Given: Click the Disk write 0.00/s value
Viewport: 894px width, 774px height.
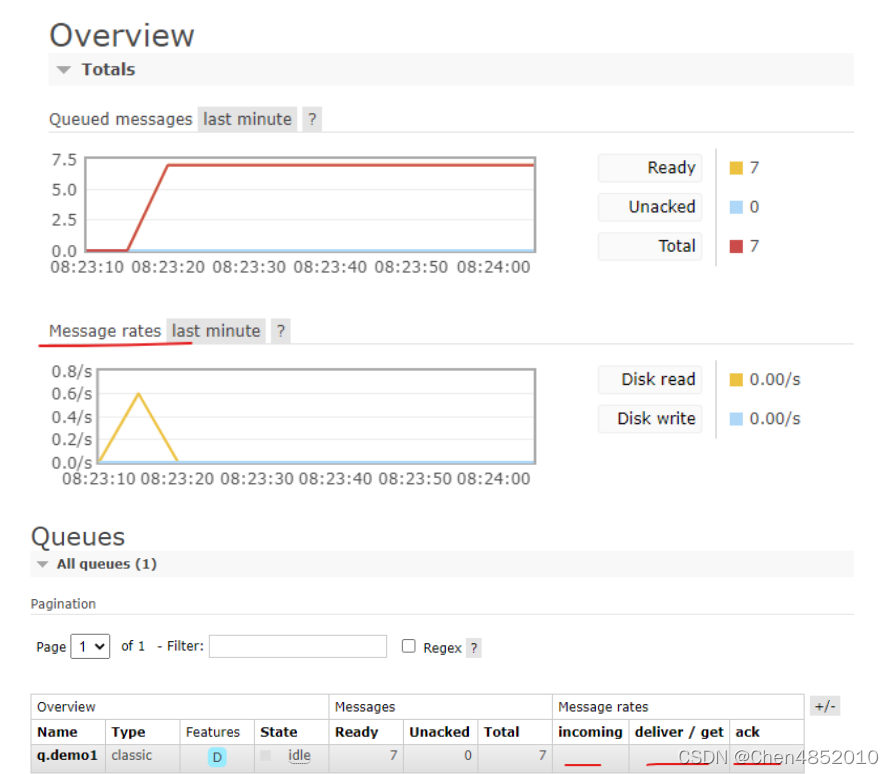Looking at the screenshot, I should click(774, 419).
